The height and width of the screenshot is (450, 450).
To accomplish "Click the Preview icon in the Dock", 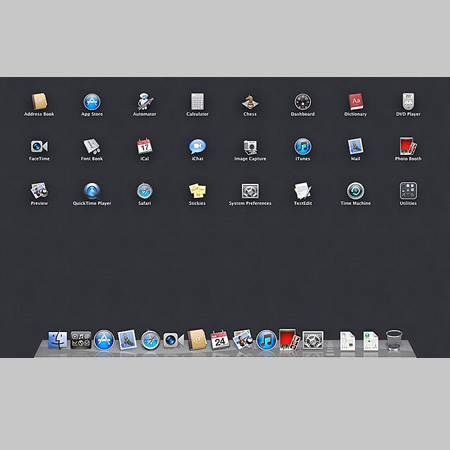I will coord(243,340).
